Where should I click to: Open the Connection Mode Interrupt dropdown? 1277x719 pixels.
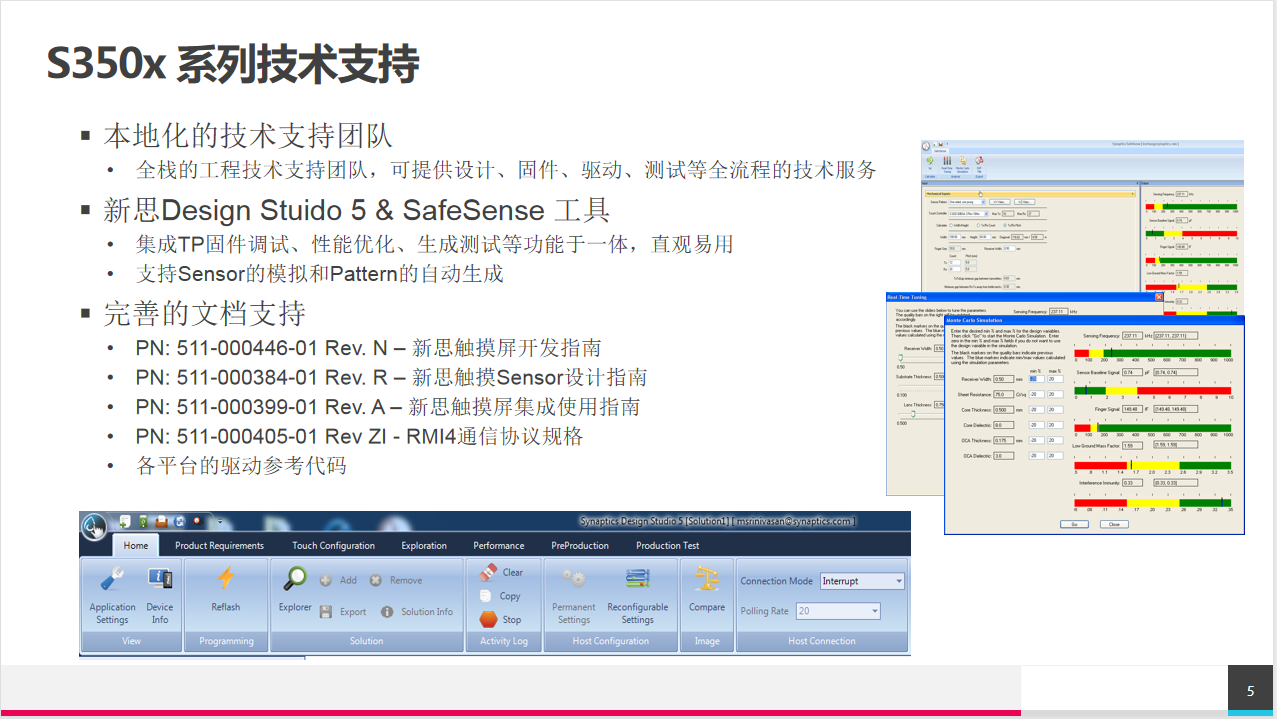point(862,580)
